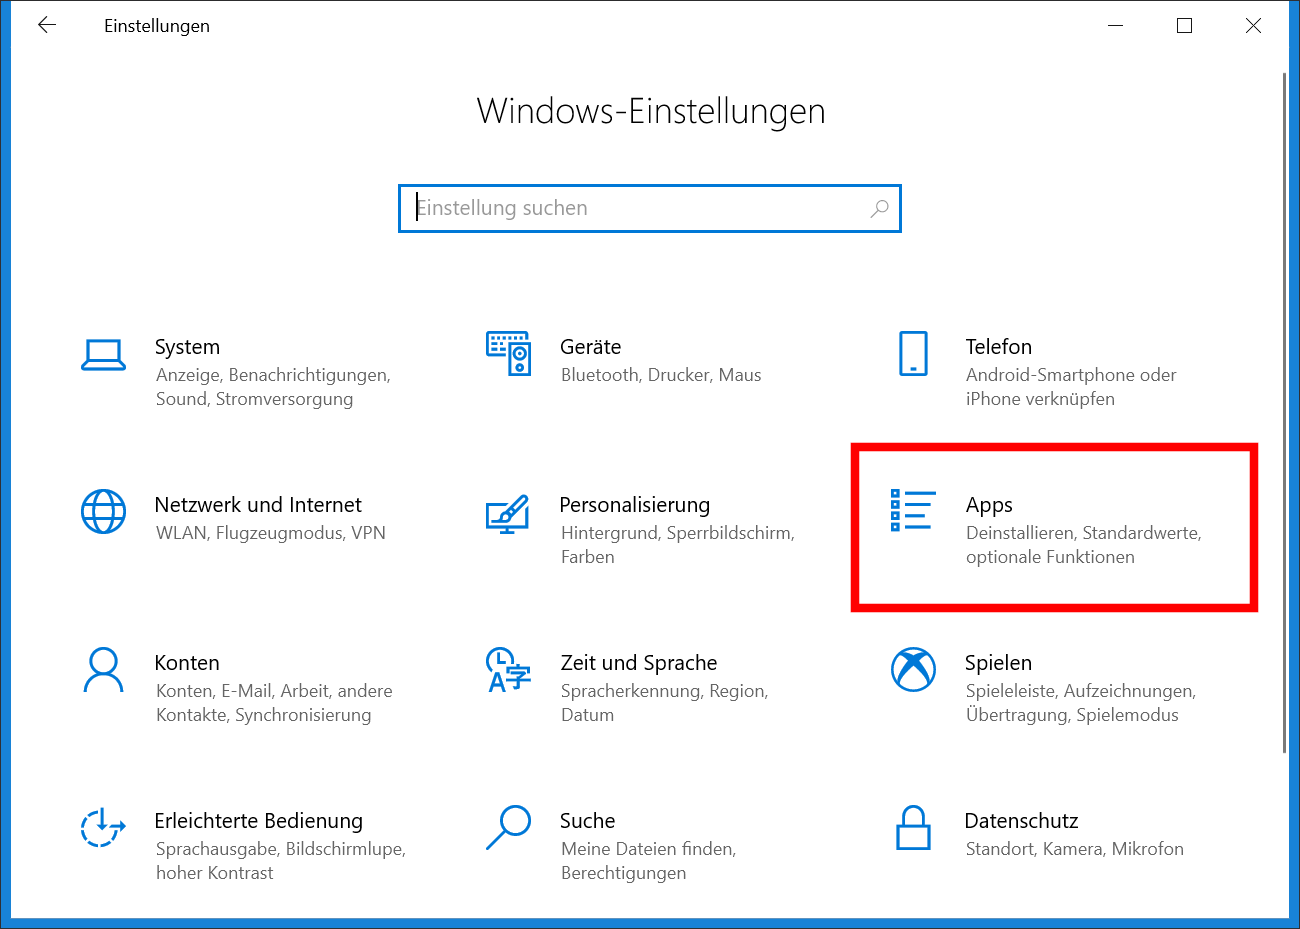The image size is (1300, 929).
Task: Click the Spielen Xbox icon
Action: [913, 670]
